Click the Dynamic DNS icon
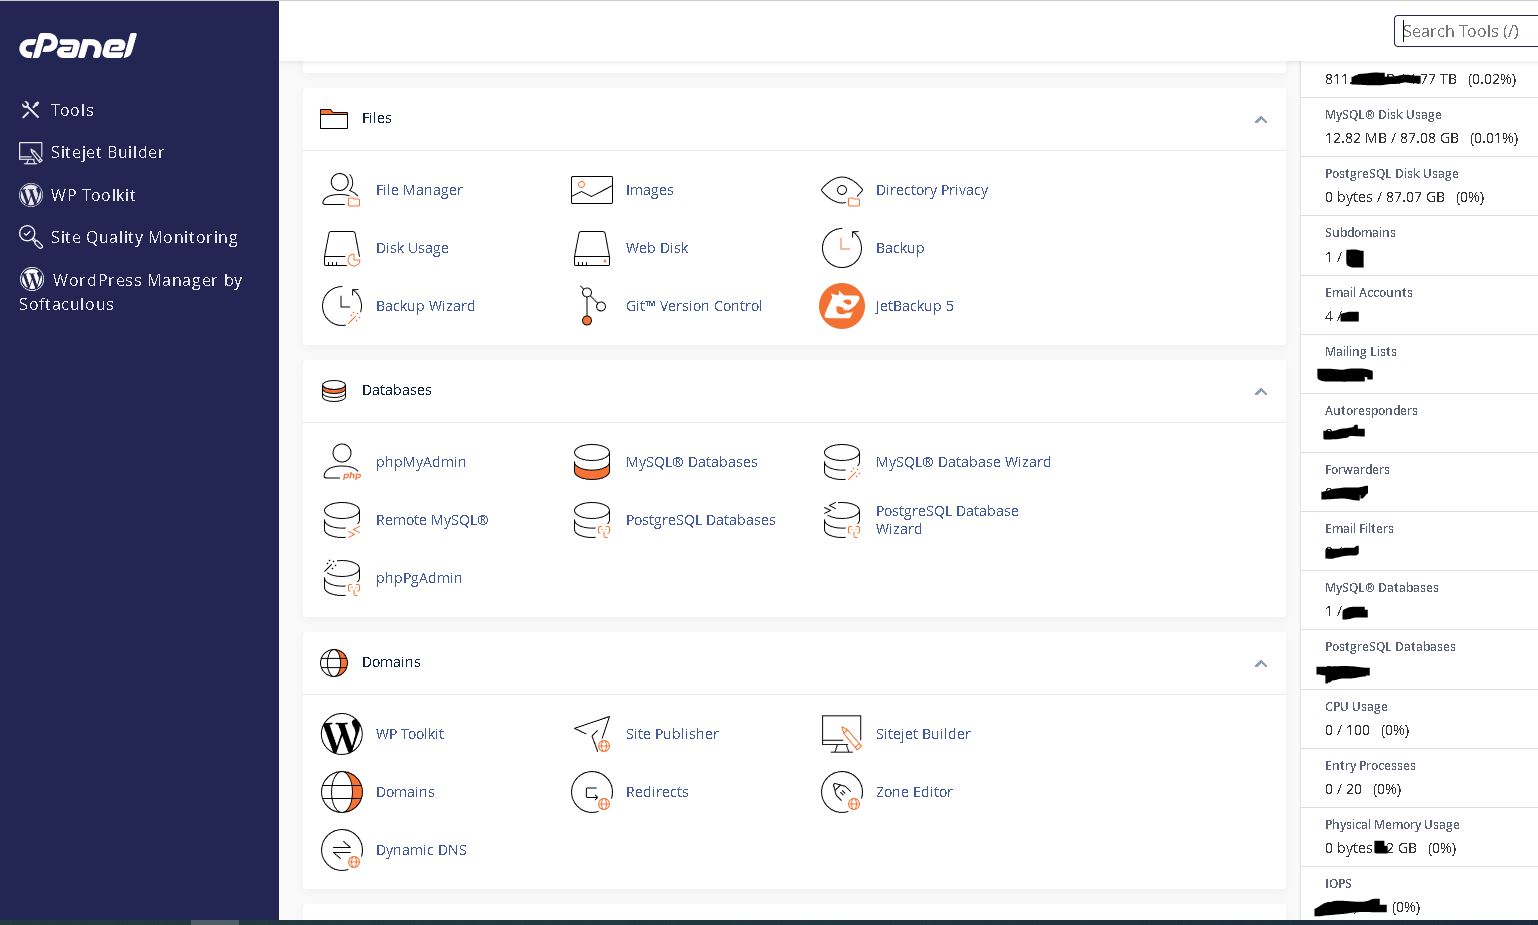The image size is (1538, 925). click(x=341, y=850)
